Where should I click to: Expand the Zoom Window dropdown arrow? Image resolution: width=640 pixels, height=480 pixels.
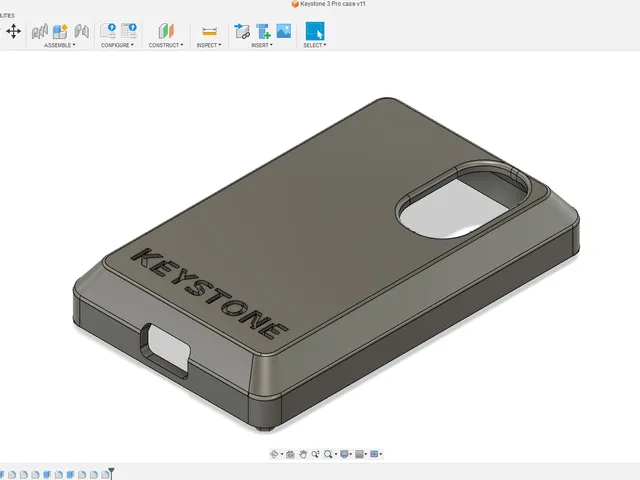(x=336, y=454)
